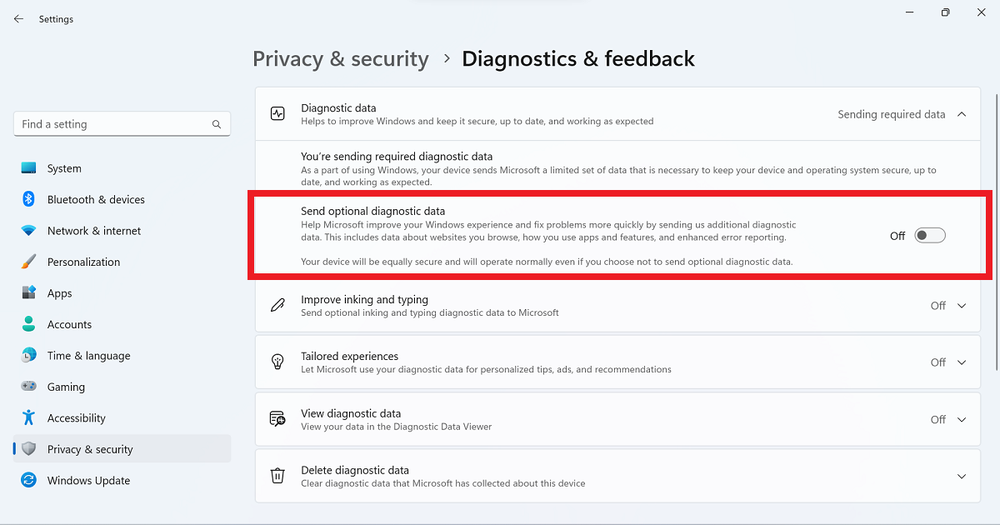This screenshot has height=525, width=1000.
Task: Click the Windows Update sync icon
Action: [x=29, y=480]
